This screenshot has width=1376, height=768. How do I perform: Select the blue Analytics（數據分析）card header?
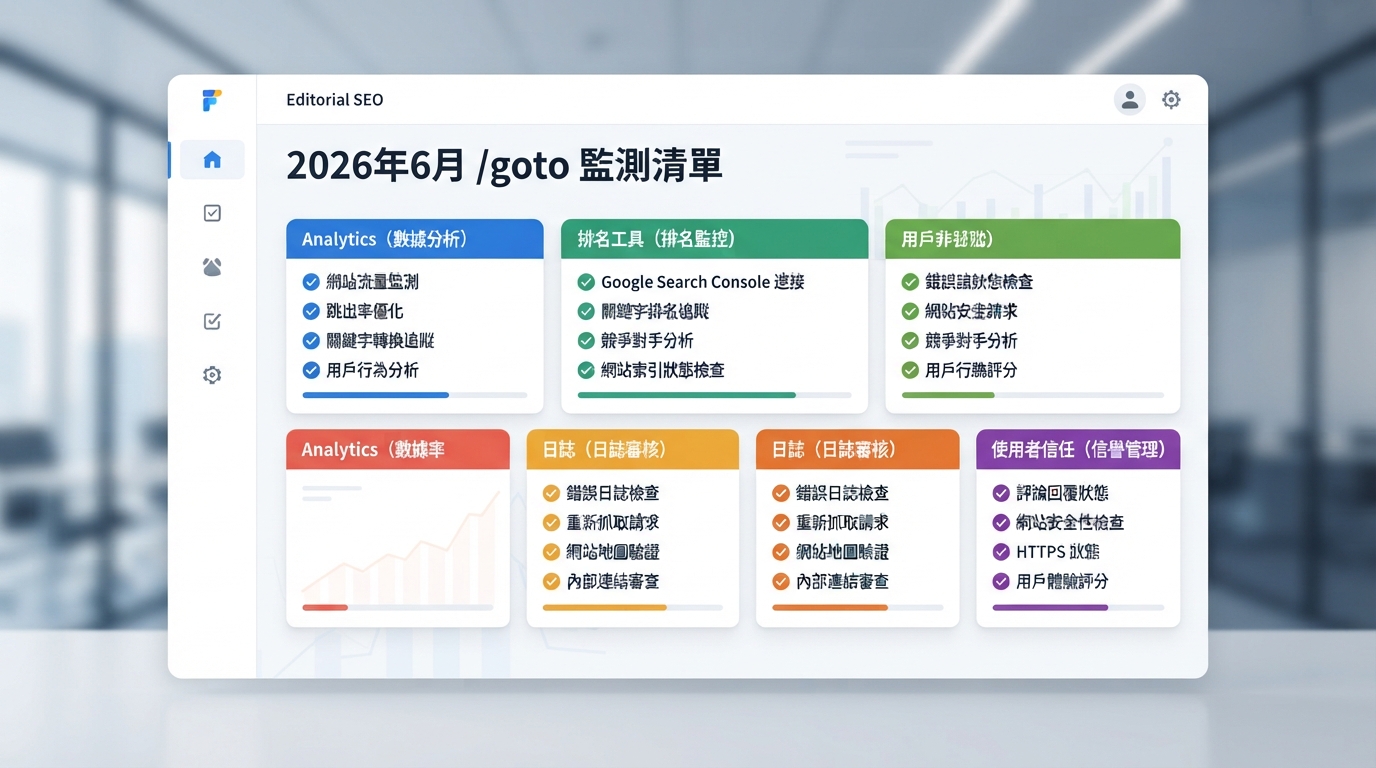(x=415, y=239)
